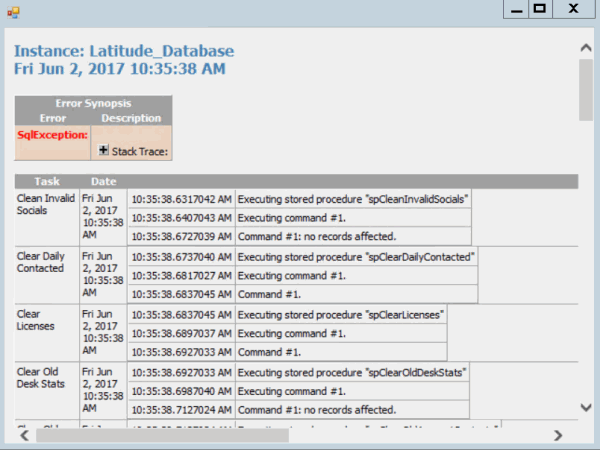This screenshot has height=450, width=600.
Task: Click timestamp 10:35:38.6897037 AM
Action: pyautogui.click(x=181, y=333)
